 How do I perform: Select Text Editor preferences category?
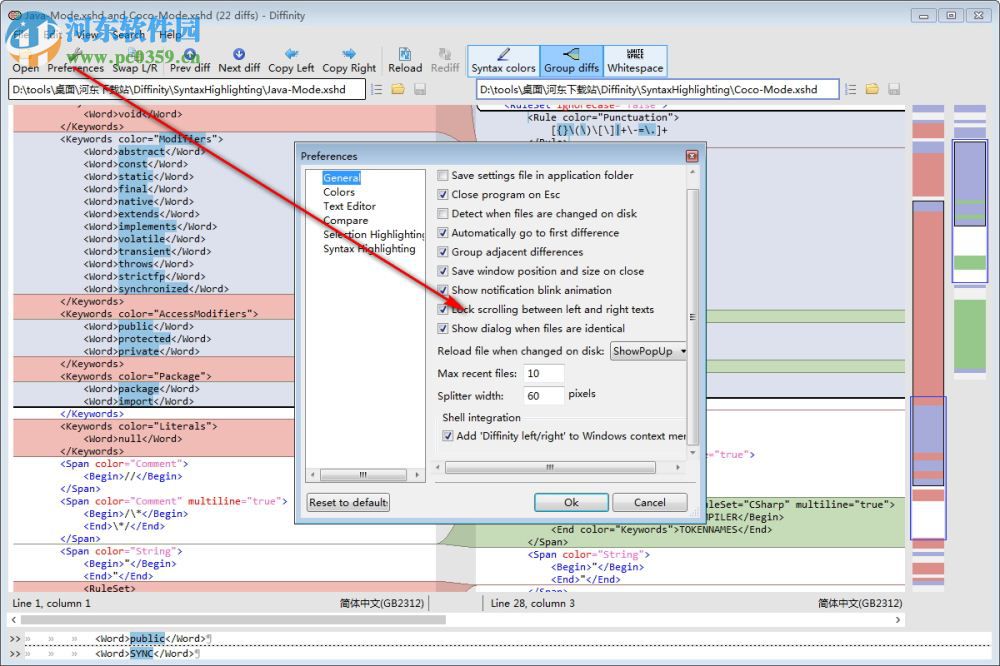coord(349,206)
